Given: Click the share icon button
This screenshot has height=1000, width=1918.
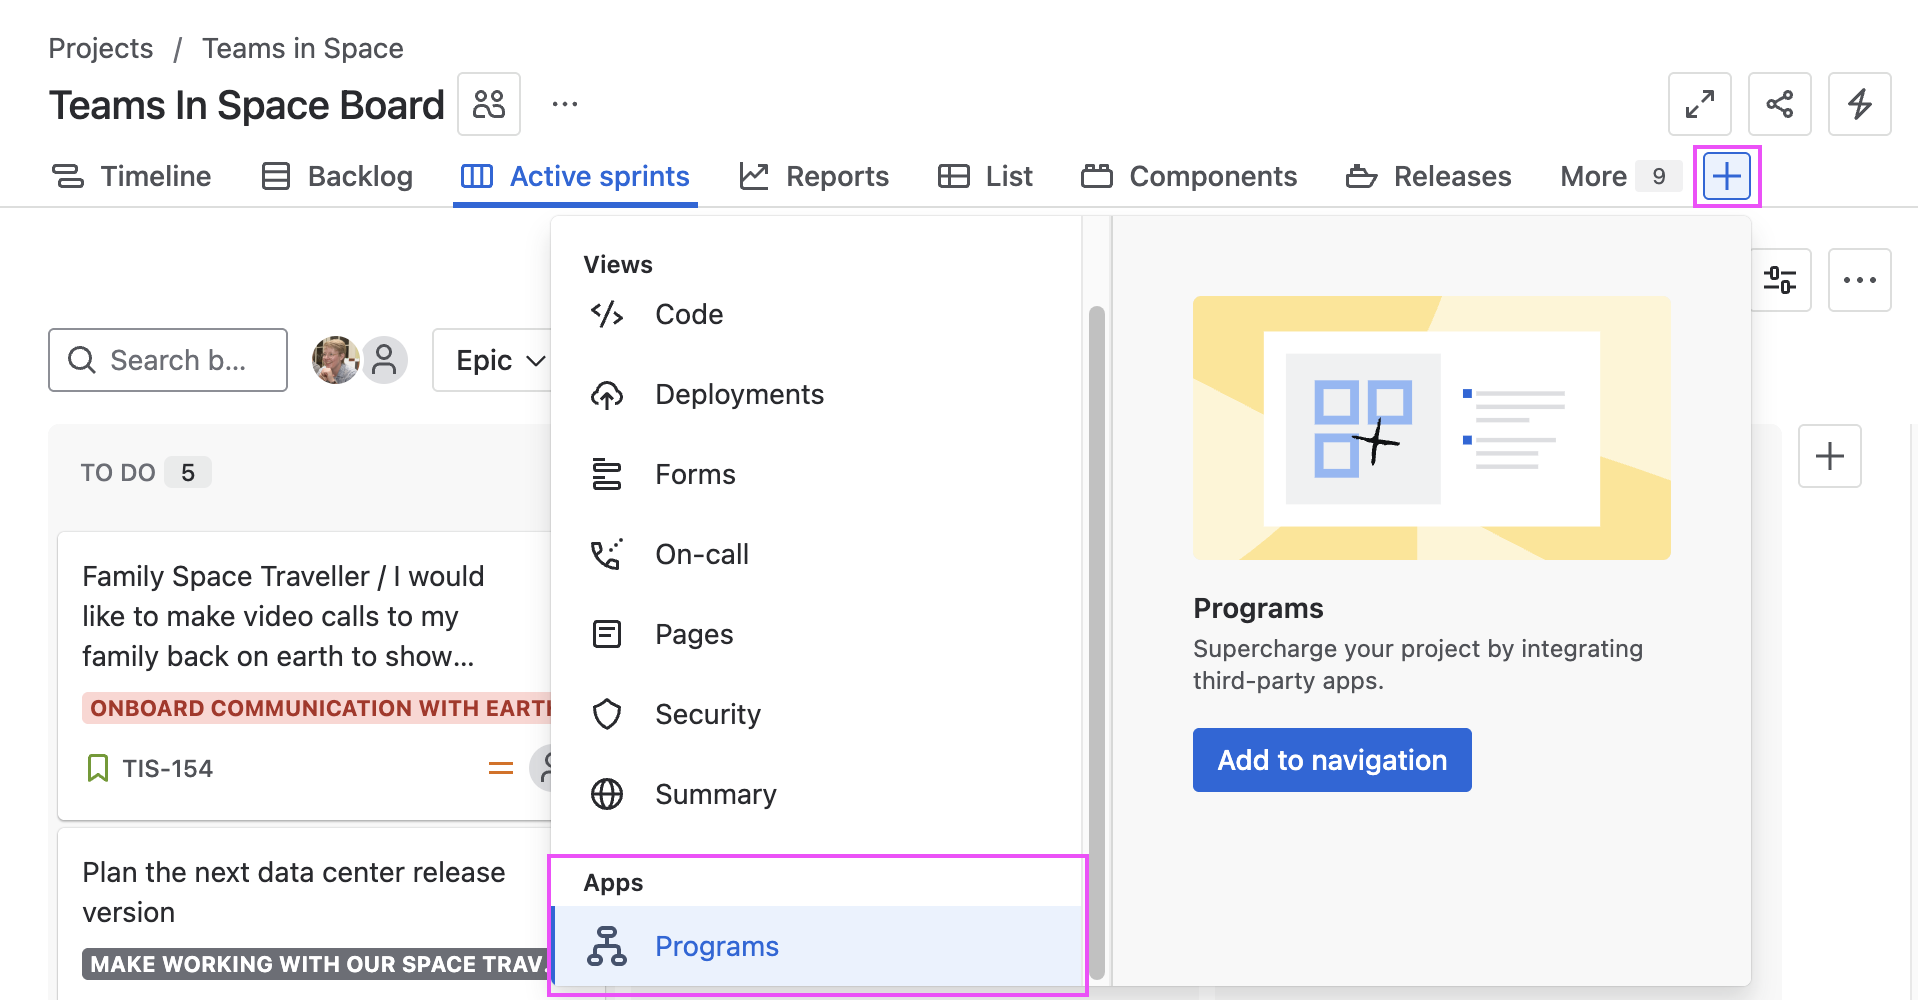Looking at the screenshot, I should click(1779, 104).
